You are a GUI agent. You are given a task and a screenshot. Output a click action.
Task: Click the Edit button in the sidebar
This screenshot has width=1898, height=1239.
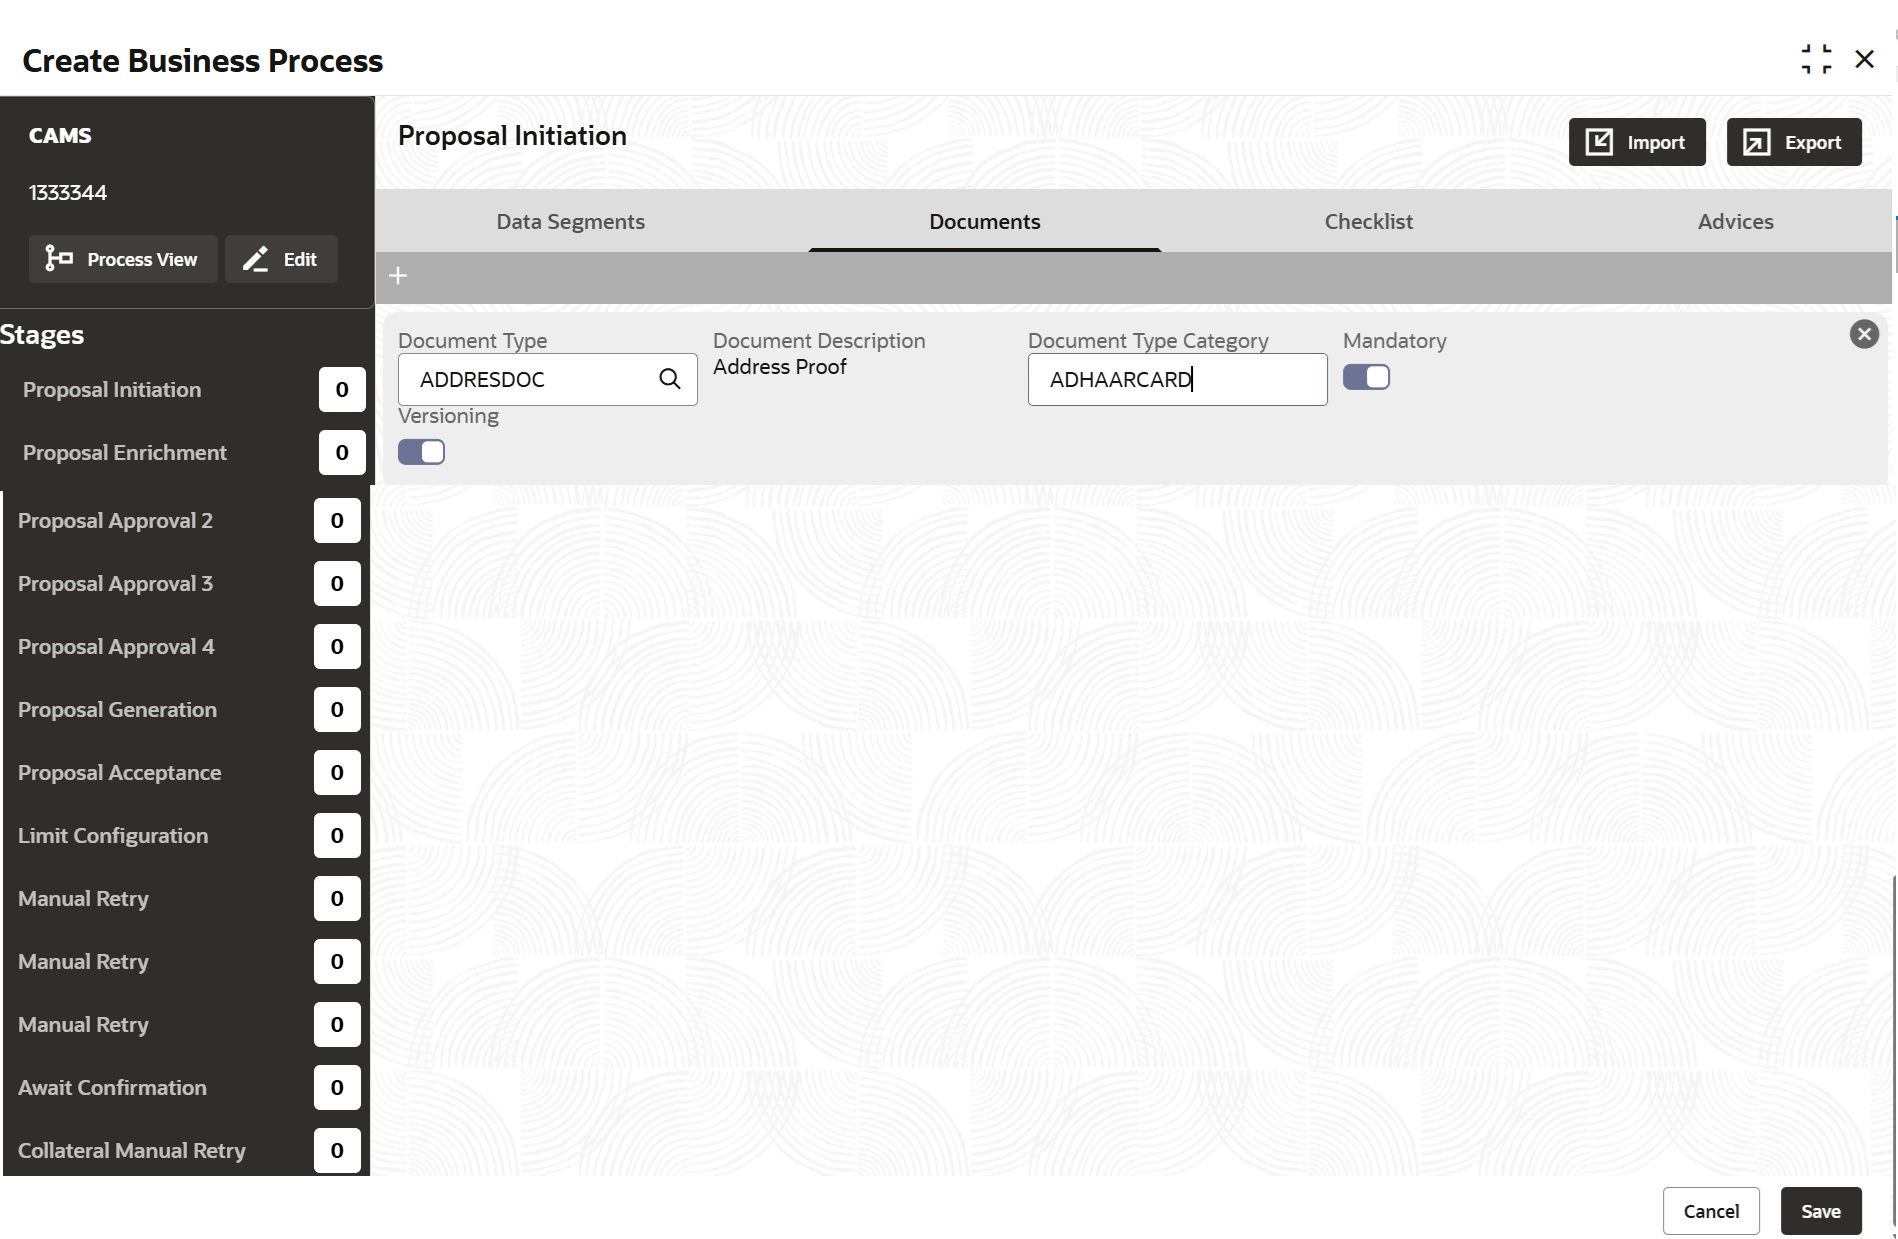(x=281, y=259)
